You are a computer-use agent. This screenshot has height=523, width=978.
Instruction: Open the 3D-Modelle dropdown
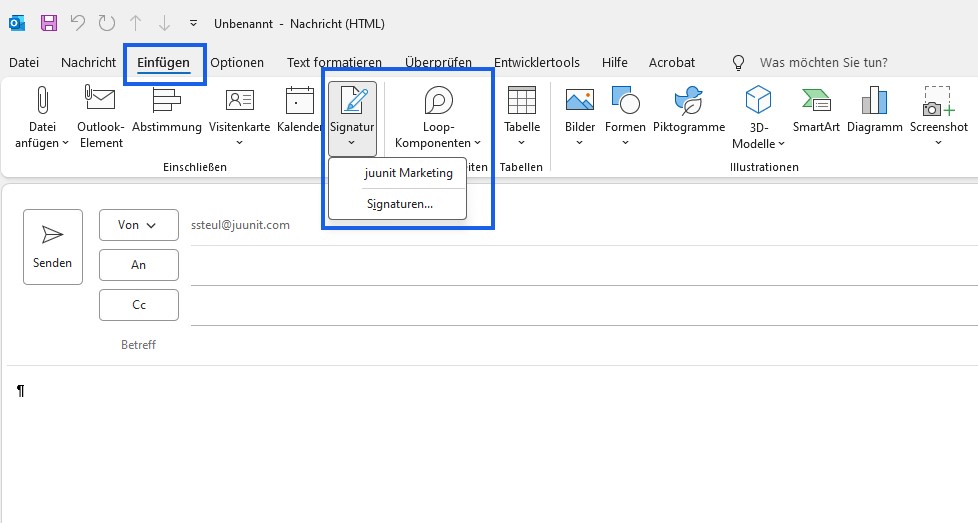[758, 118]
